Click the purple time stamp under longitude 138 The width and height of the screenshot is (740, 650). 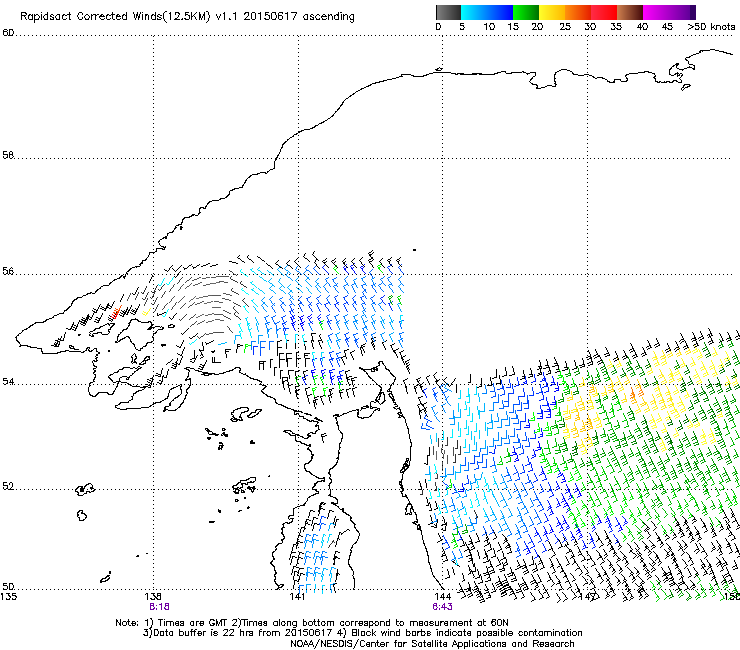click(159, 607)
